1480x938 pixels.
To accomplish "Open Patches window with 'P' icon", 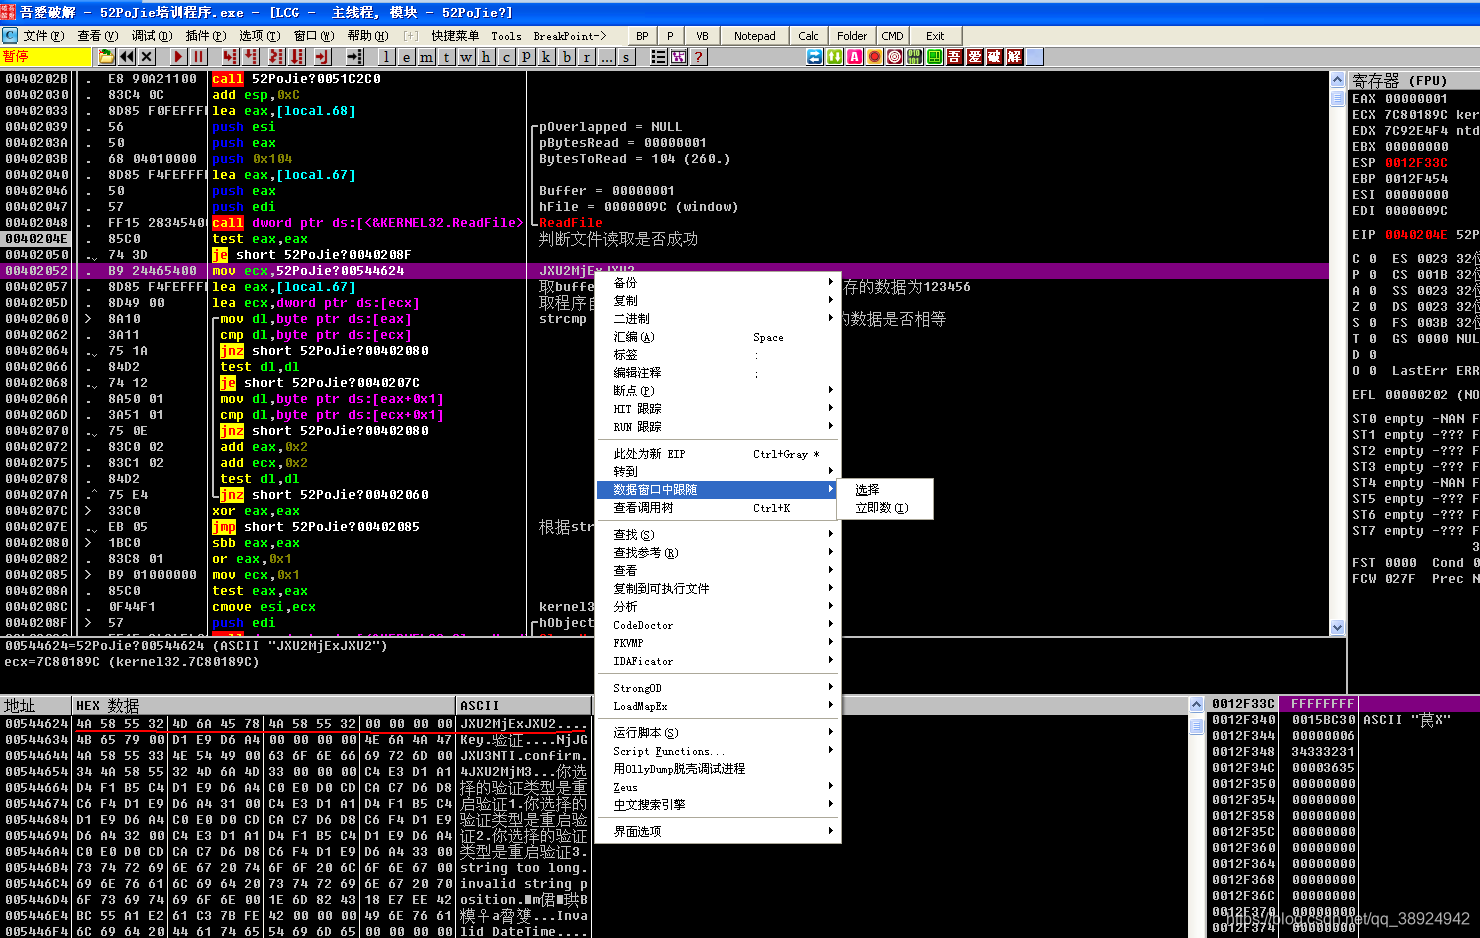I will 526,57.
